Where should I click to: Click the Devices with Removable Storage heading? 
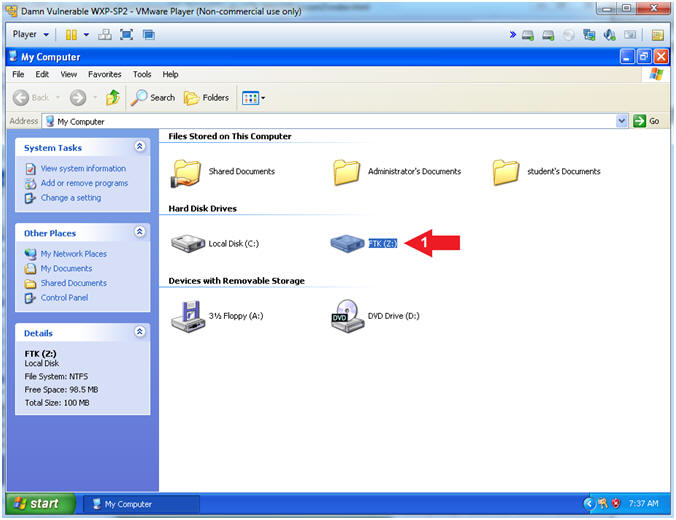pyautogui.click(x=236, y=281)
